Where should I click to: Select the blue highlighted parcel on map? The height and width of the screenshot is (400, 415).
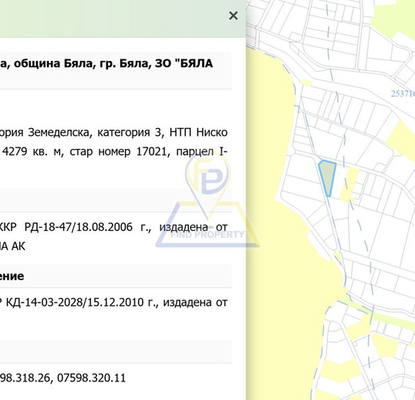coord(327,178)
